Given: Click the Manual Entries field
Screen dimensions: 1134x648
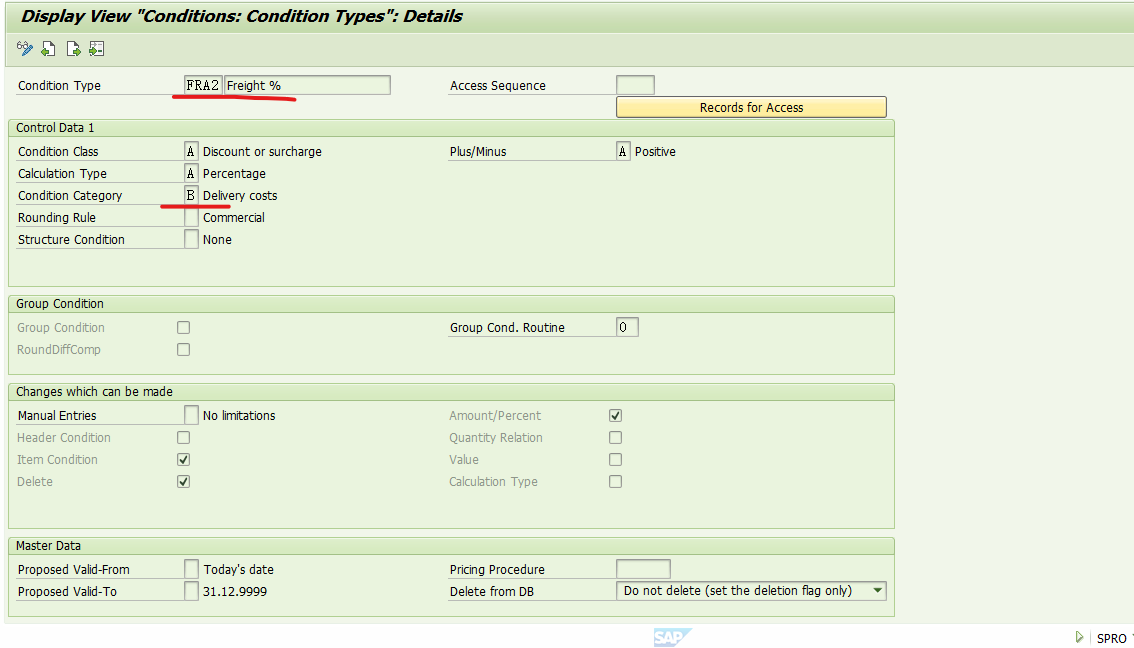Looking at the screenshot, I should click(x=191, y=415).
